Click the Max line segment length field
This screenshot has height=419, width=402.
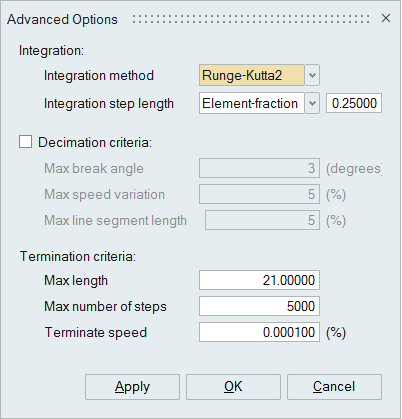(262, 220)
